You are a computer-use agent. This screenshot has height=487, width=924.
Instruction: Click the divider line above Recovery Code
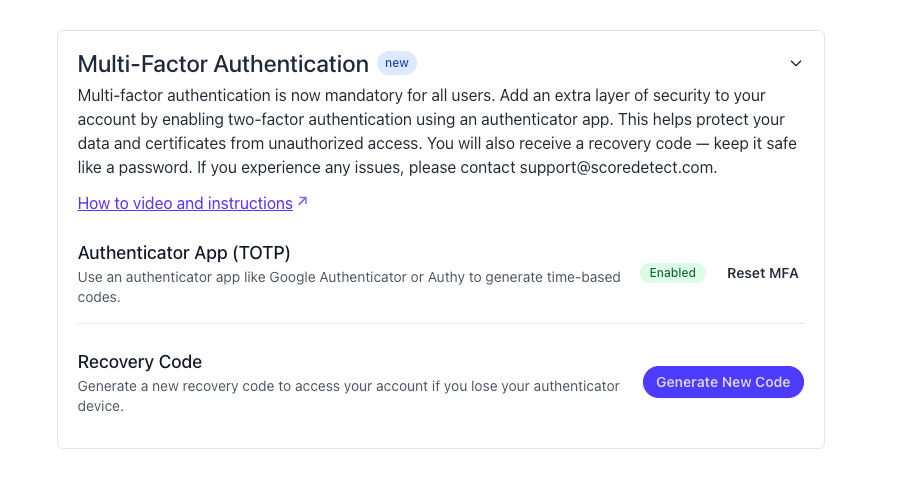[x=440, y=323]
